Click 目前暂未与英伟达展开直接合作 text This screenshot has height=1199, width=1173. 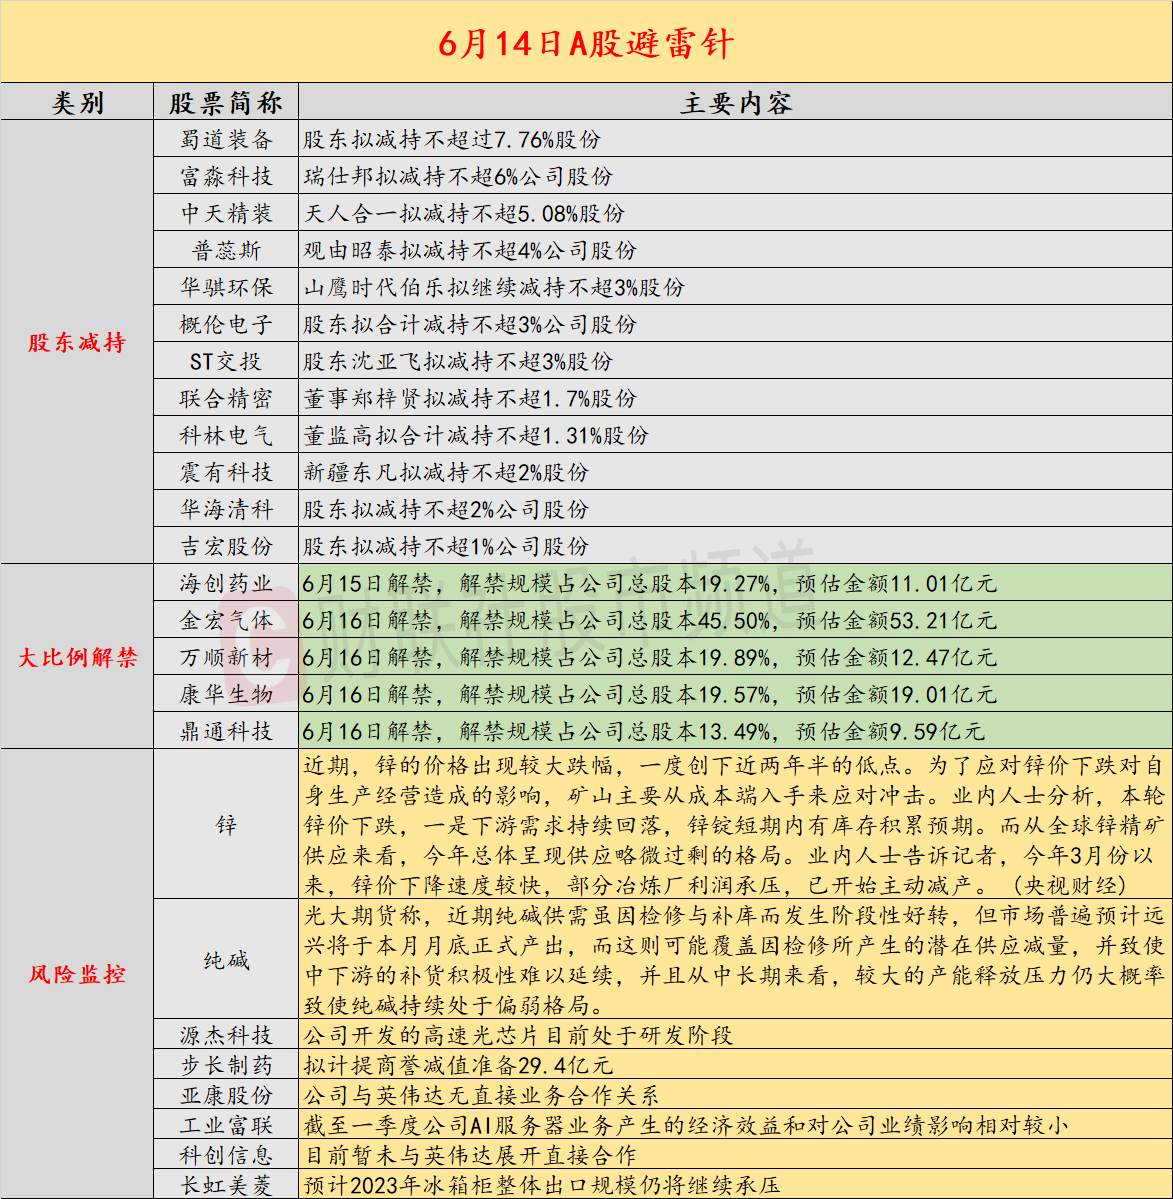click(x=470, y=1155)
